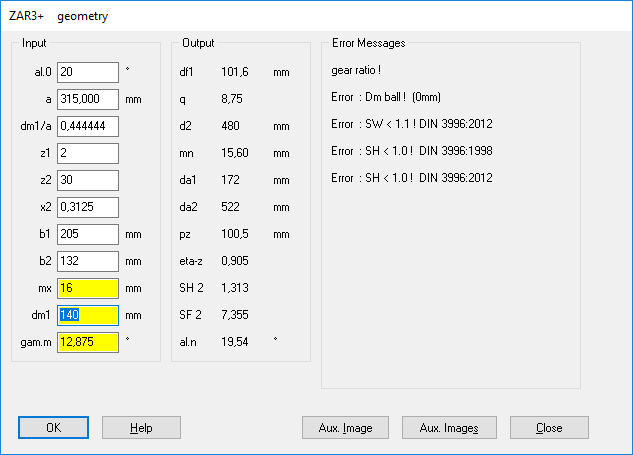The width and height of the screenshot is (633, 455).
Task: Click the 'Dm ball ! (0mm)' error line
Action: (388, 98)
